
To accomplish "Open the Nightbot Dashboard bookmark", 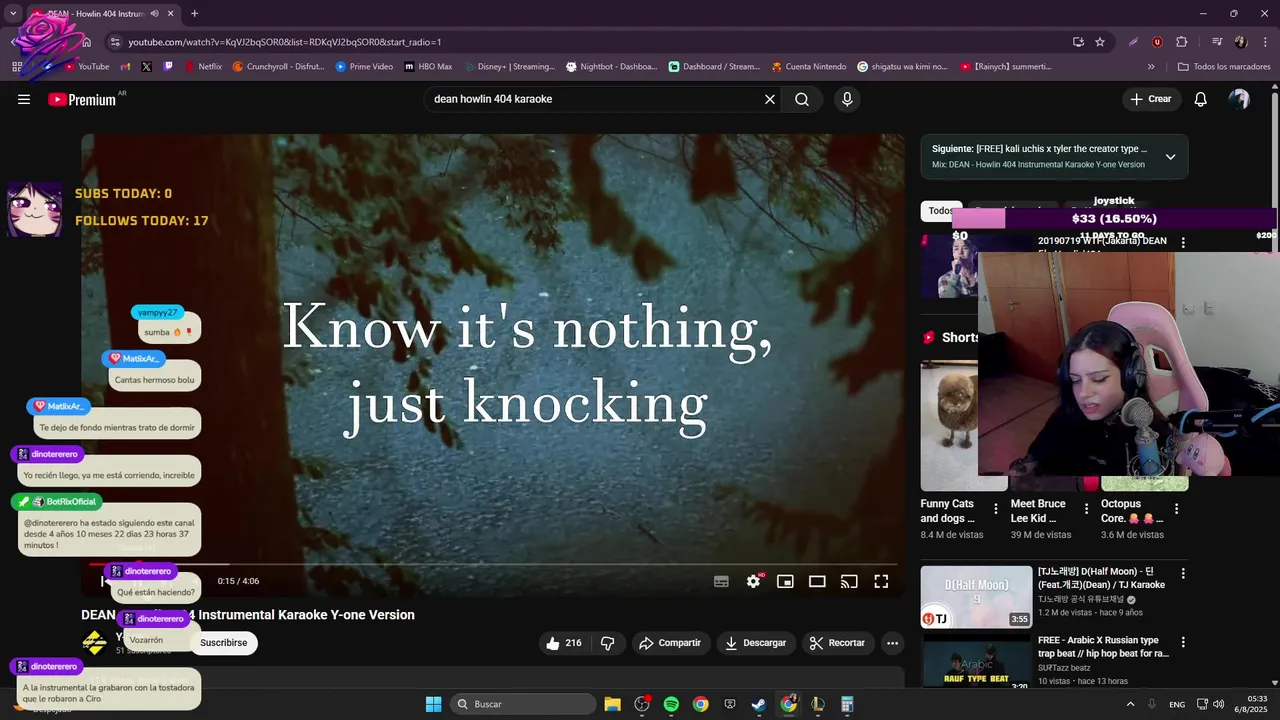I will (x=612, y=67).
